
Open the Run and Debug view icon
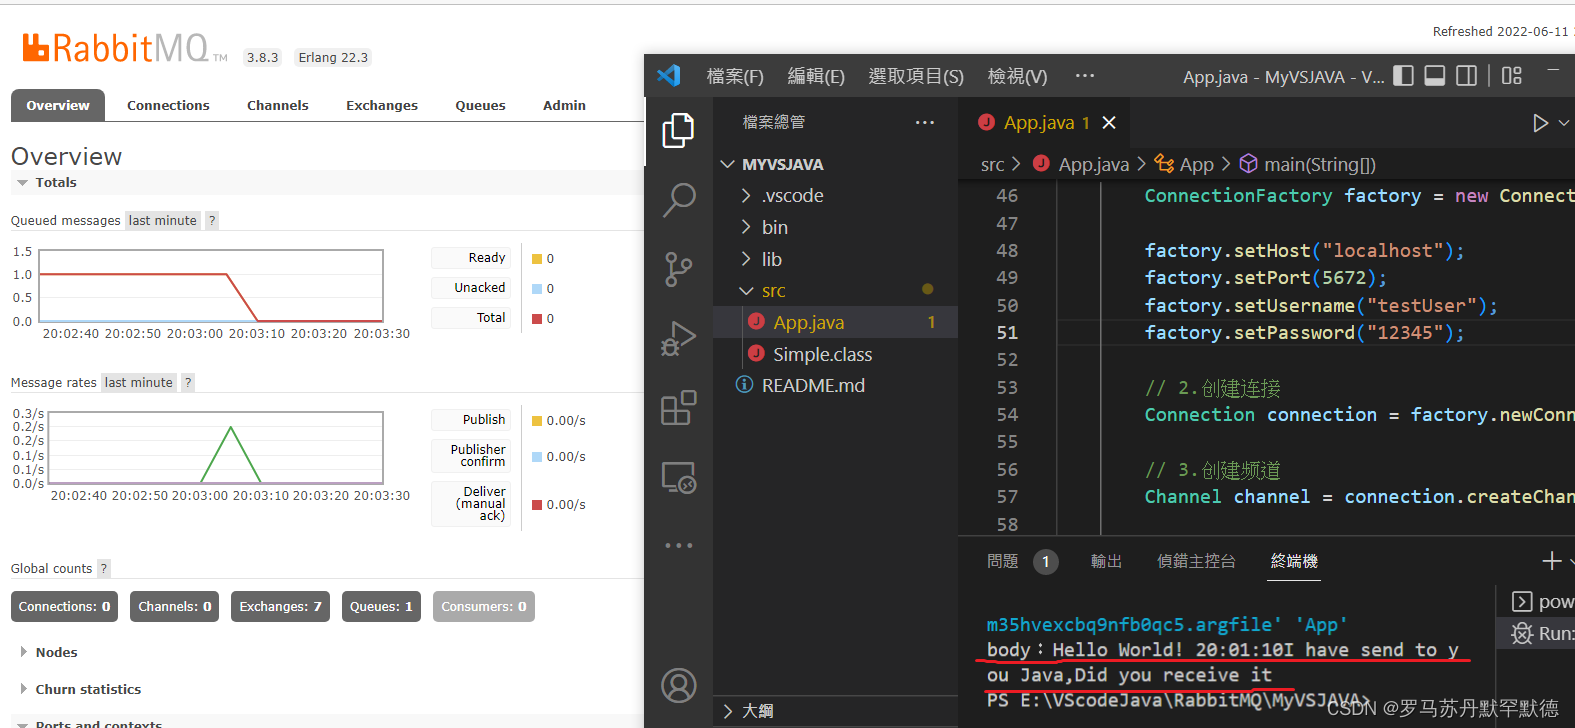click(x=678, y=339)
